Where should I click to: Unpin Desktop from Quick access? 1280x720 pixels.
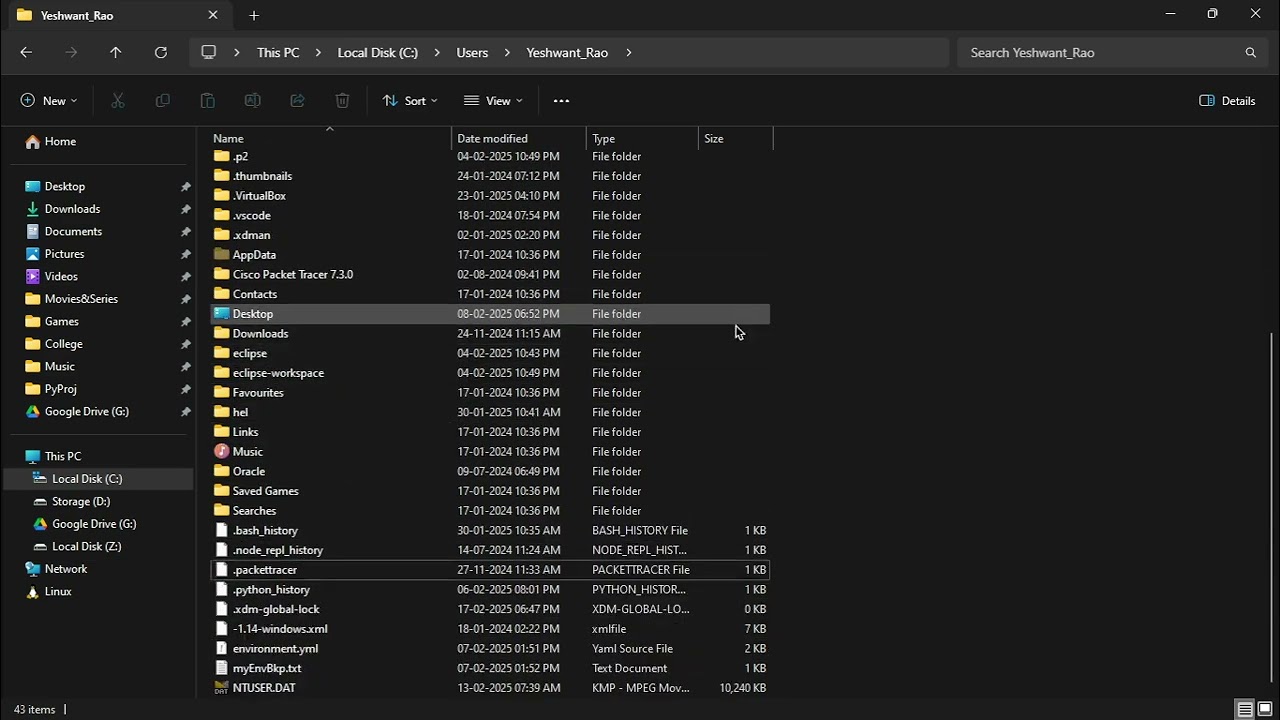coord(185,187)
